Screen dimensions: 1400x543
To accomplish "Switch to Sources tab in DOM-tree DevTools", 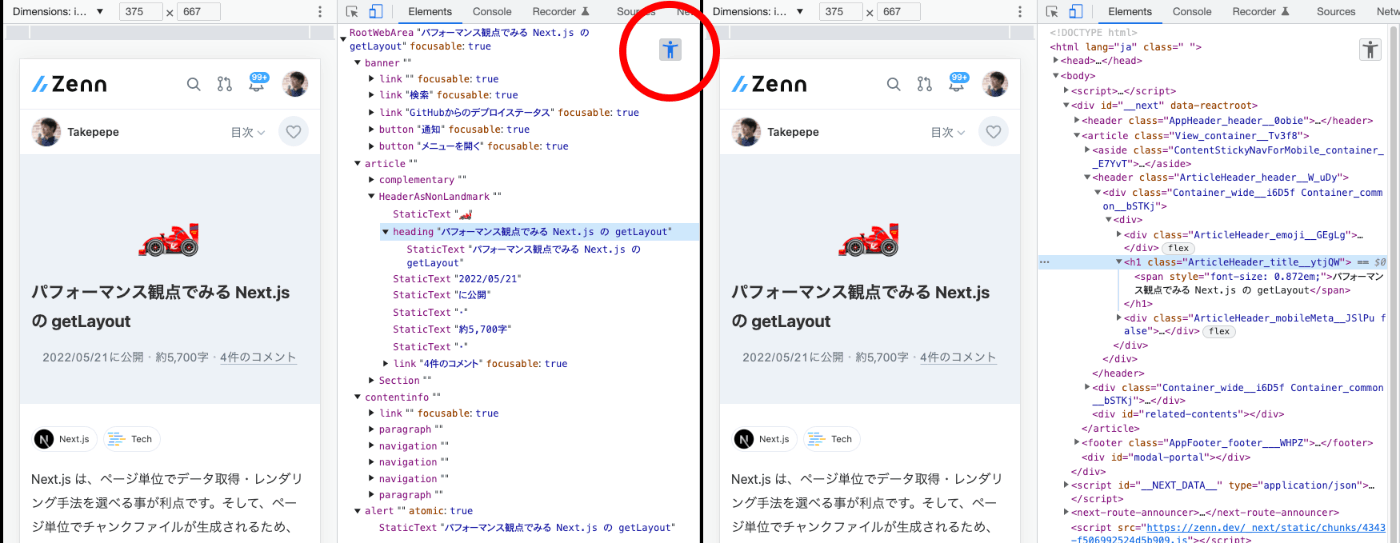I will [x=1336, y=12].
